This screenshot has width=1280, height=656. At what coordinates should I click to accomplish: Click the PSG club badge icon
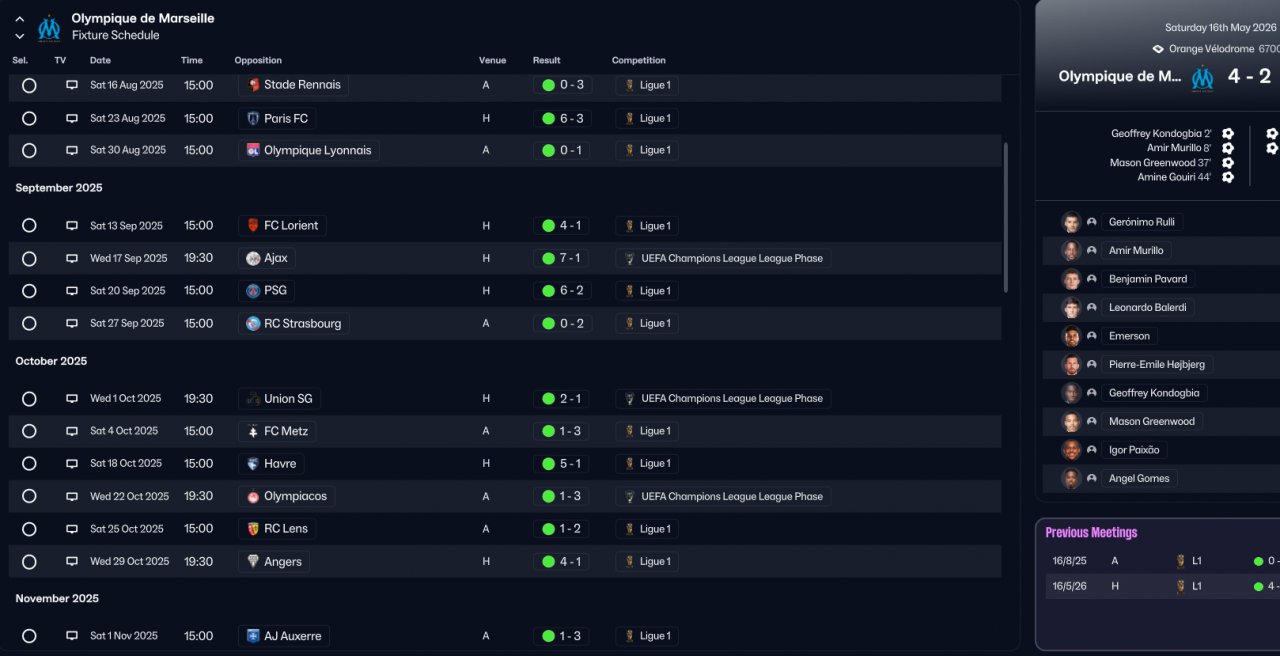[x=253, y=291]
